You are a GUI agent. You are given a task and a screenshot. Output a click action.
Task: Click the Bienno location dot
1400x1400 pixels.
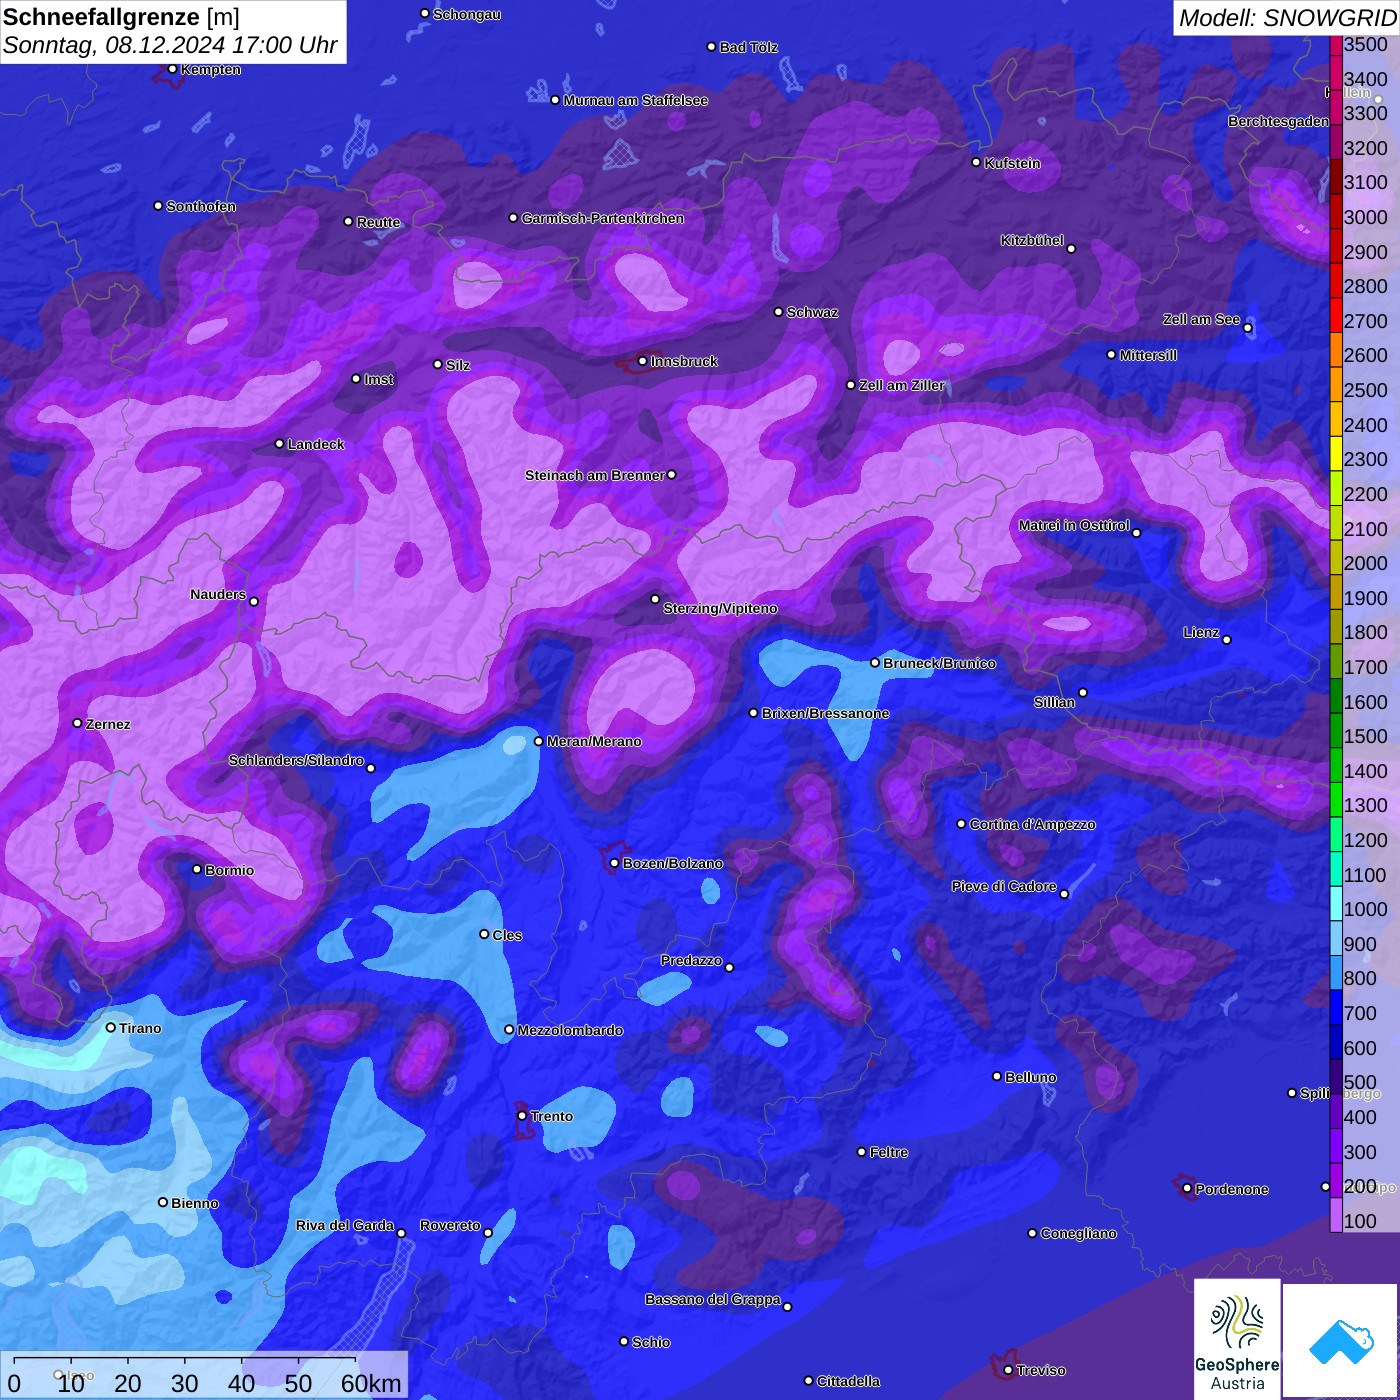pyautogui.click(x=163, y=1203)
